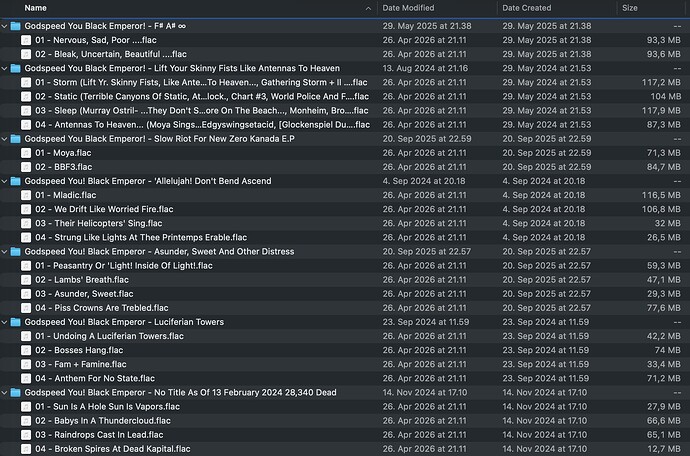Viewport: 690px width, 456px height.
Task: Select file name 02 - Bosses Hang.flac
Action: coord(79,350)
